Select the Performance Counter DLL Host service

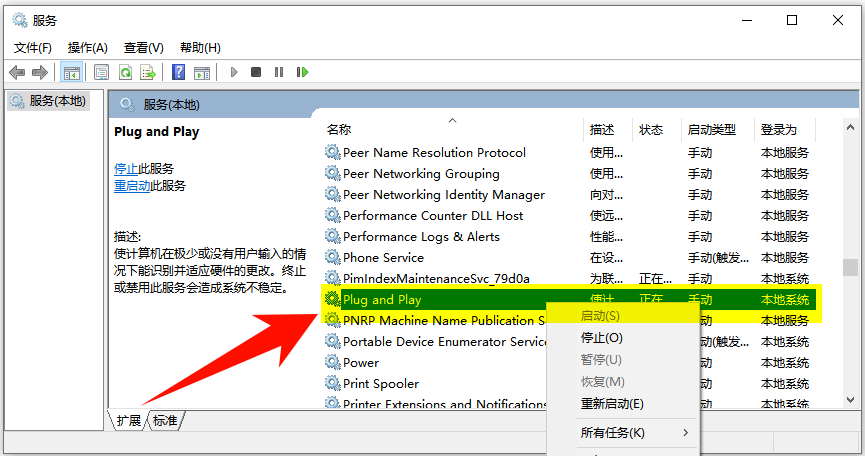pyautogui.click(x=433, y=215)
